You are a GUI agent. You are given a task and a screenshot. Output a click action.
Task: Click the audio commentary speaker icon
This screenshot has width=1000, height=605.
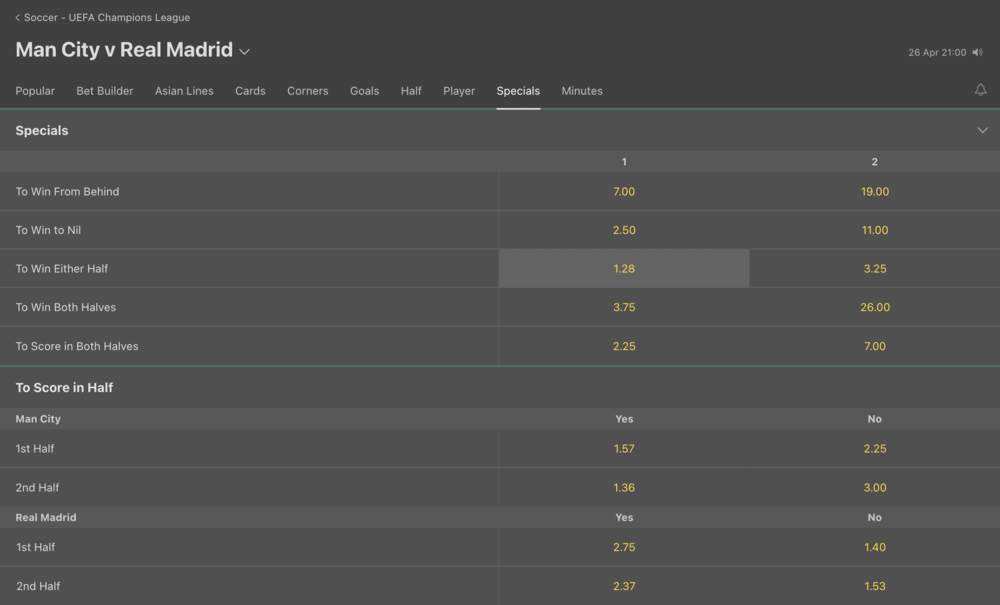pos(977,52)
